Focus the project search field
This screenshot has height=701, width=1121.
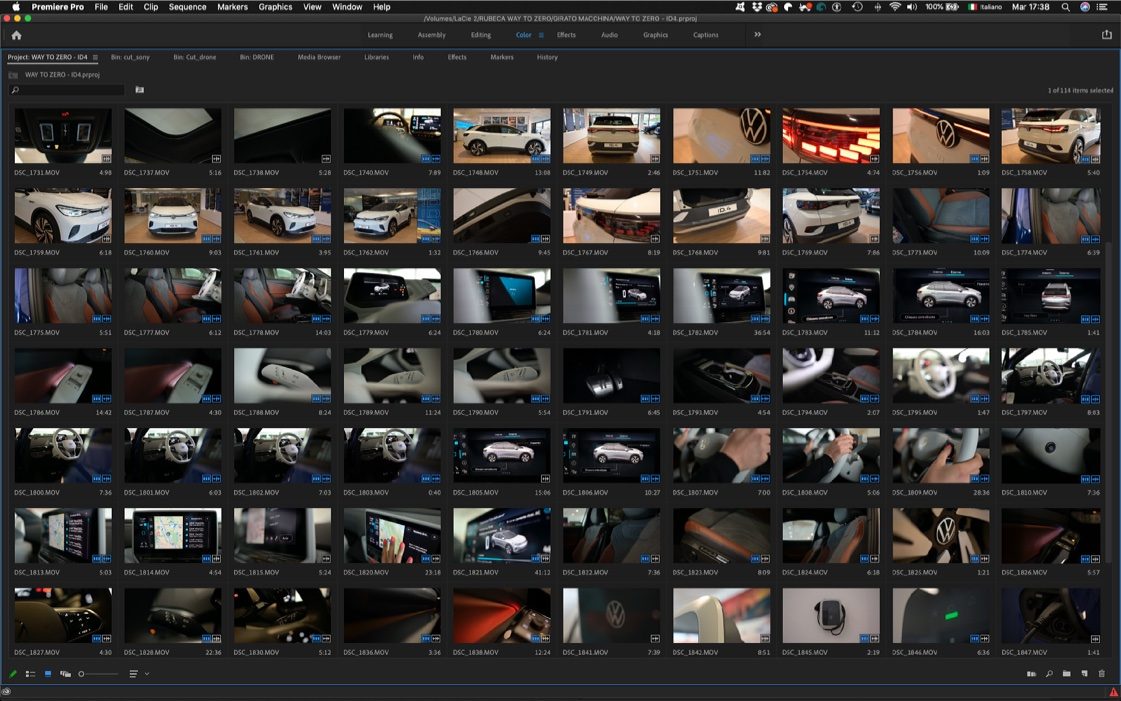pos(68,90)
